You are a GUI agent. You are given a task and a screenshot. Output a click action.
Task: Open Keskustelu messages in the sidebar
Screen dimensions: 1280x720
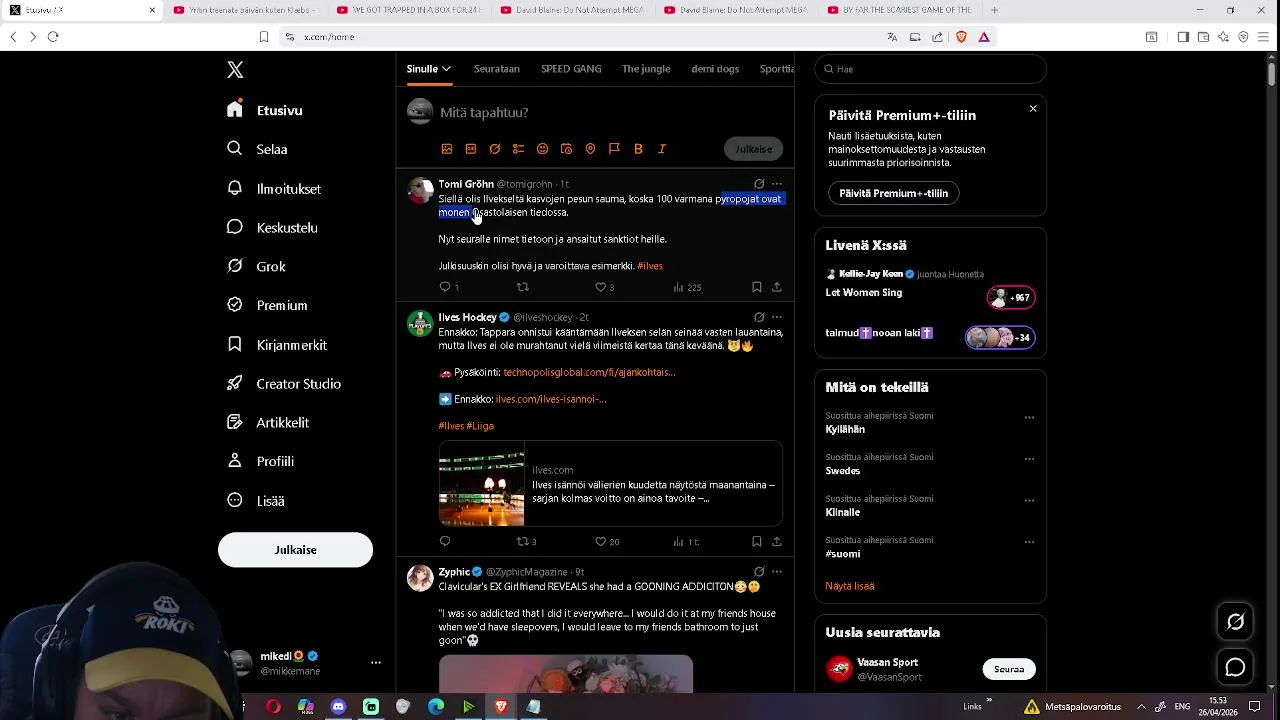coord(272,227)
